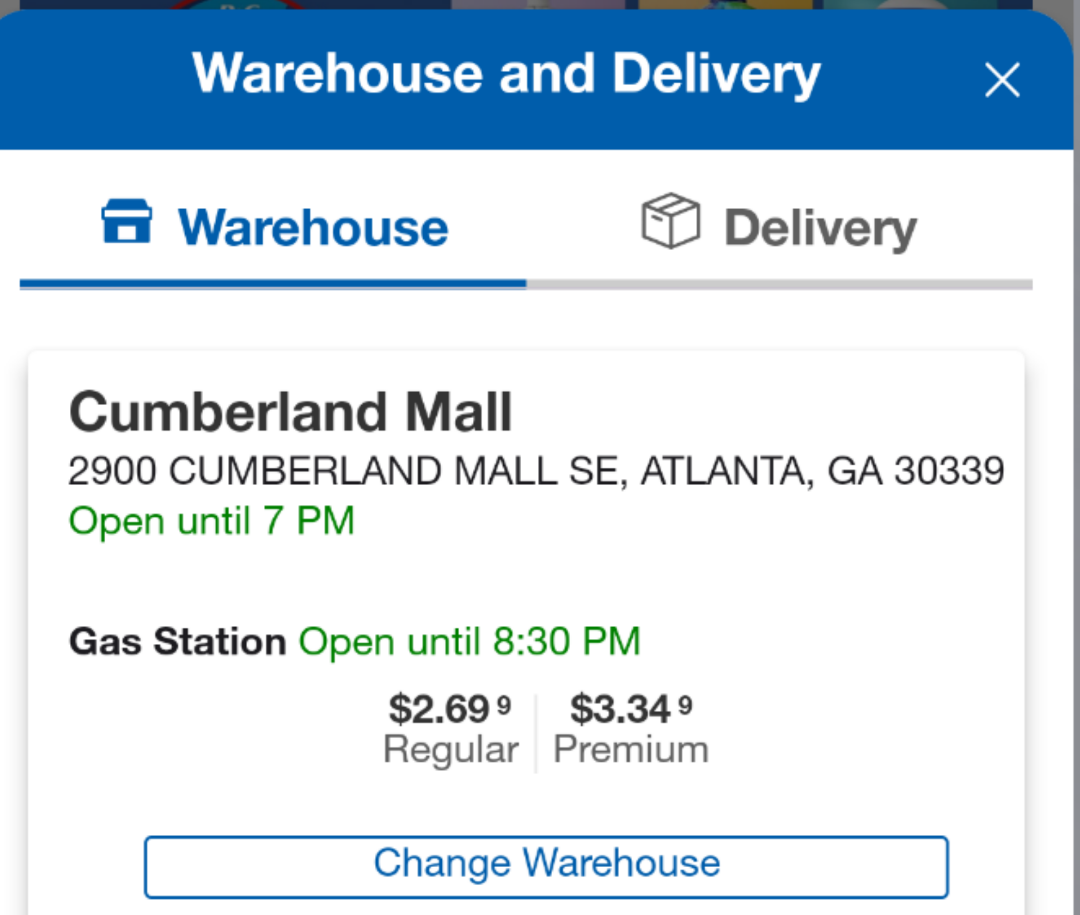Viewport: 1080px width, 915px height.
Task: Click the $3.34 premium gas price
Action: 631,709
